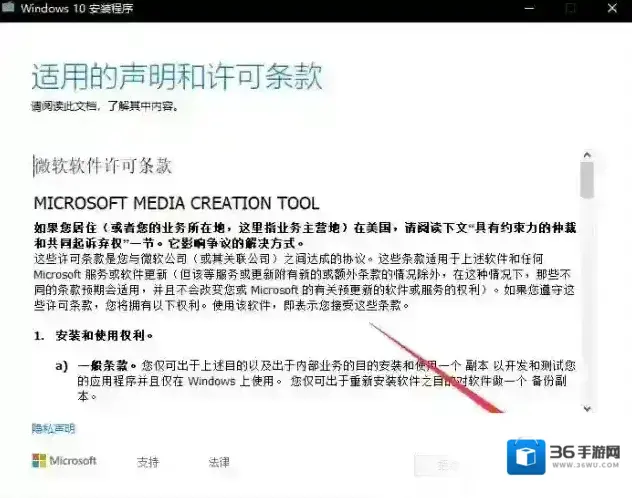
Task: Open the 隐私声明 privacy statement link
Action: tap(53, 428)
